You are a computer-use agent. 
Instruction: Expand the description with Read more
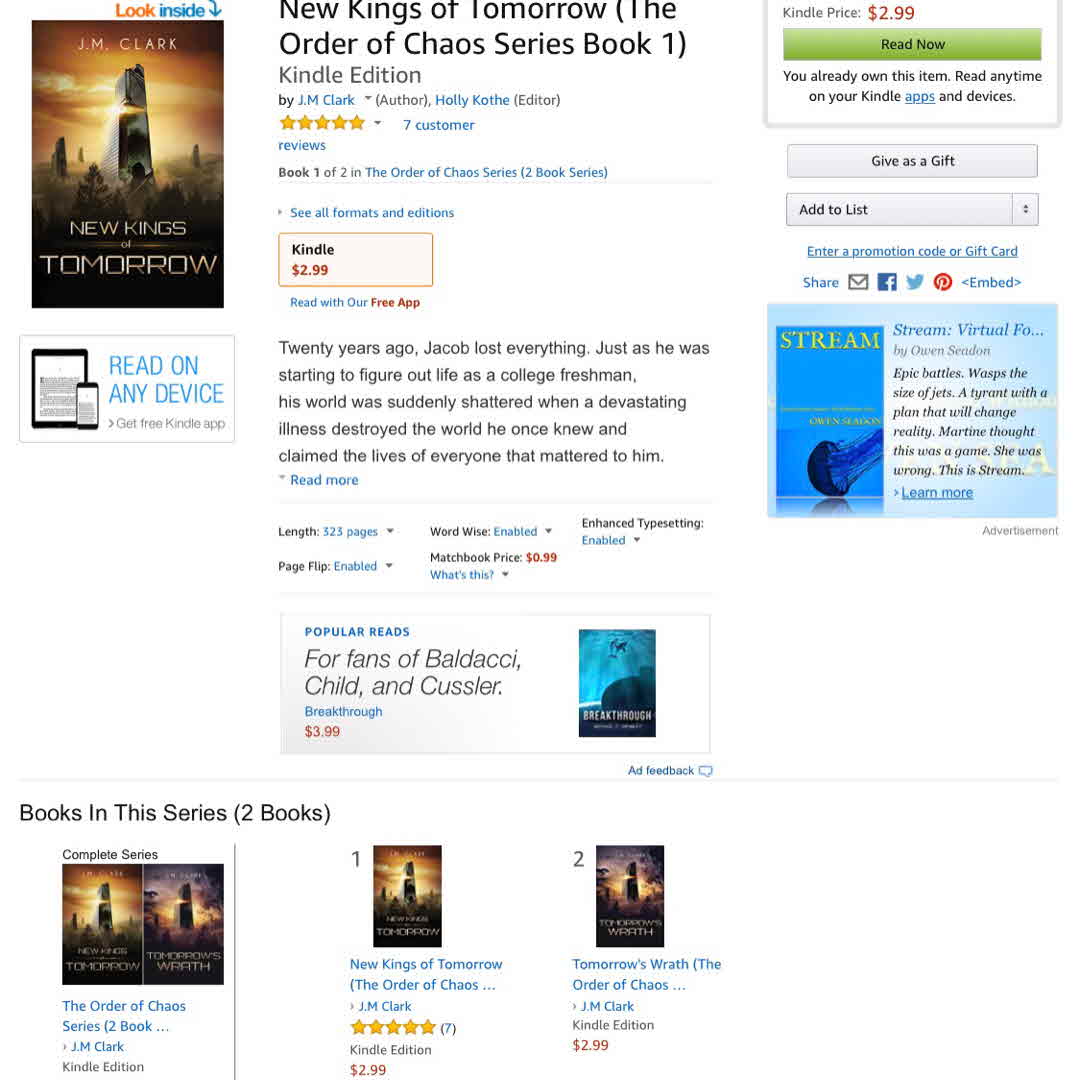(x=324, y=480)
